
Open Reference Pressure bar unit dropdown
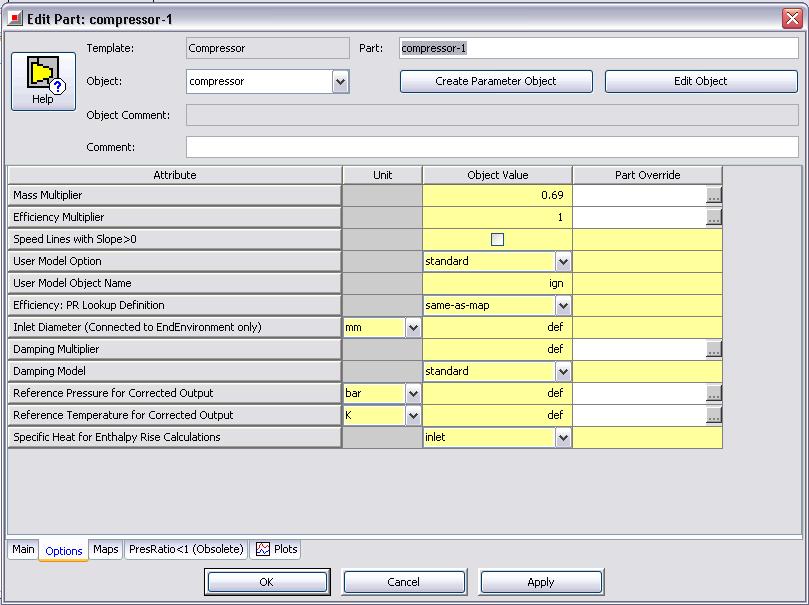coord(413,394)
